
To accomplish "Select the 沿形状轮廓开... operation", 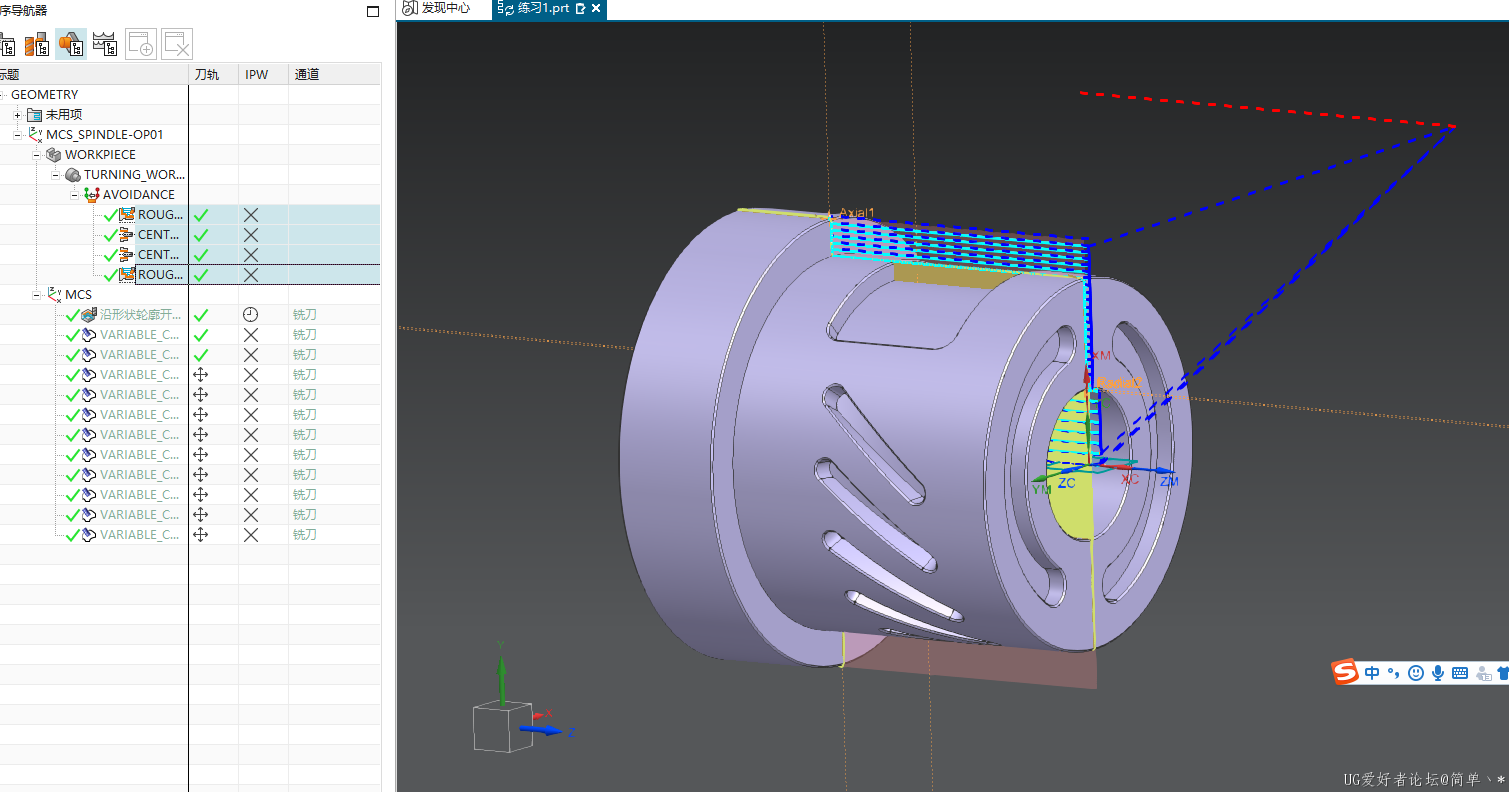I will (x=142, y=315).
